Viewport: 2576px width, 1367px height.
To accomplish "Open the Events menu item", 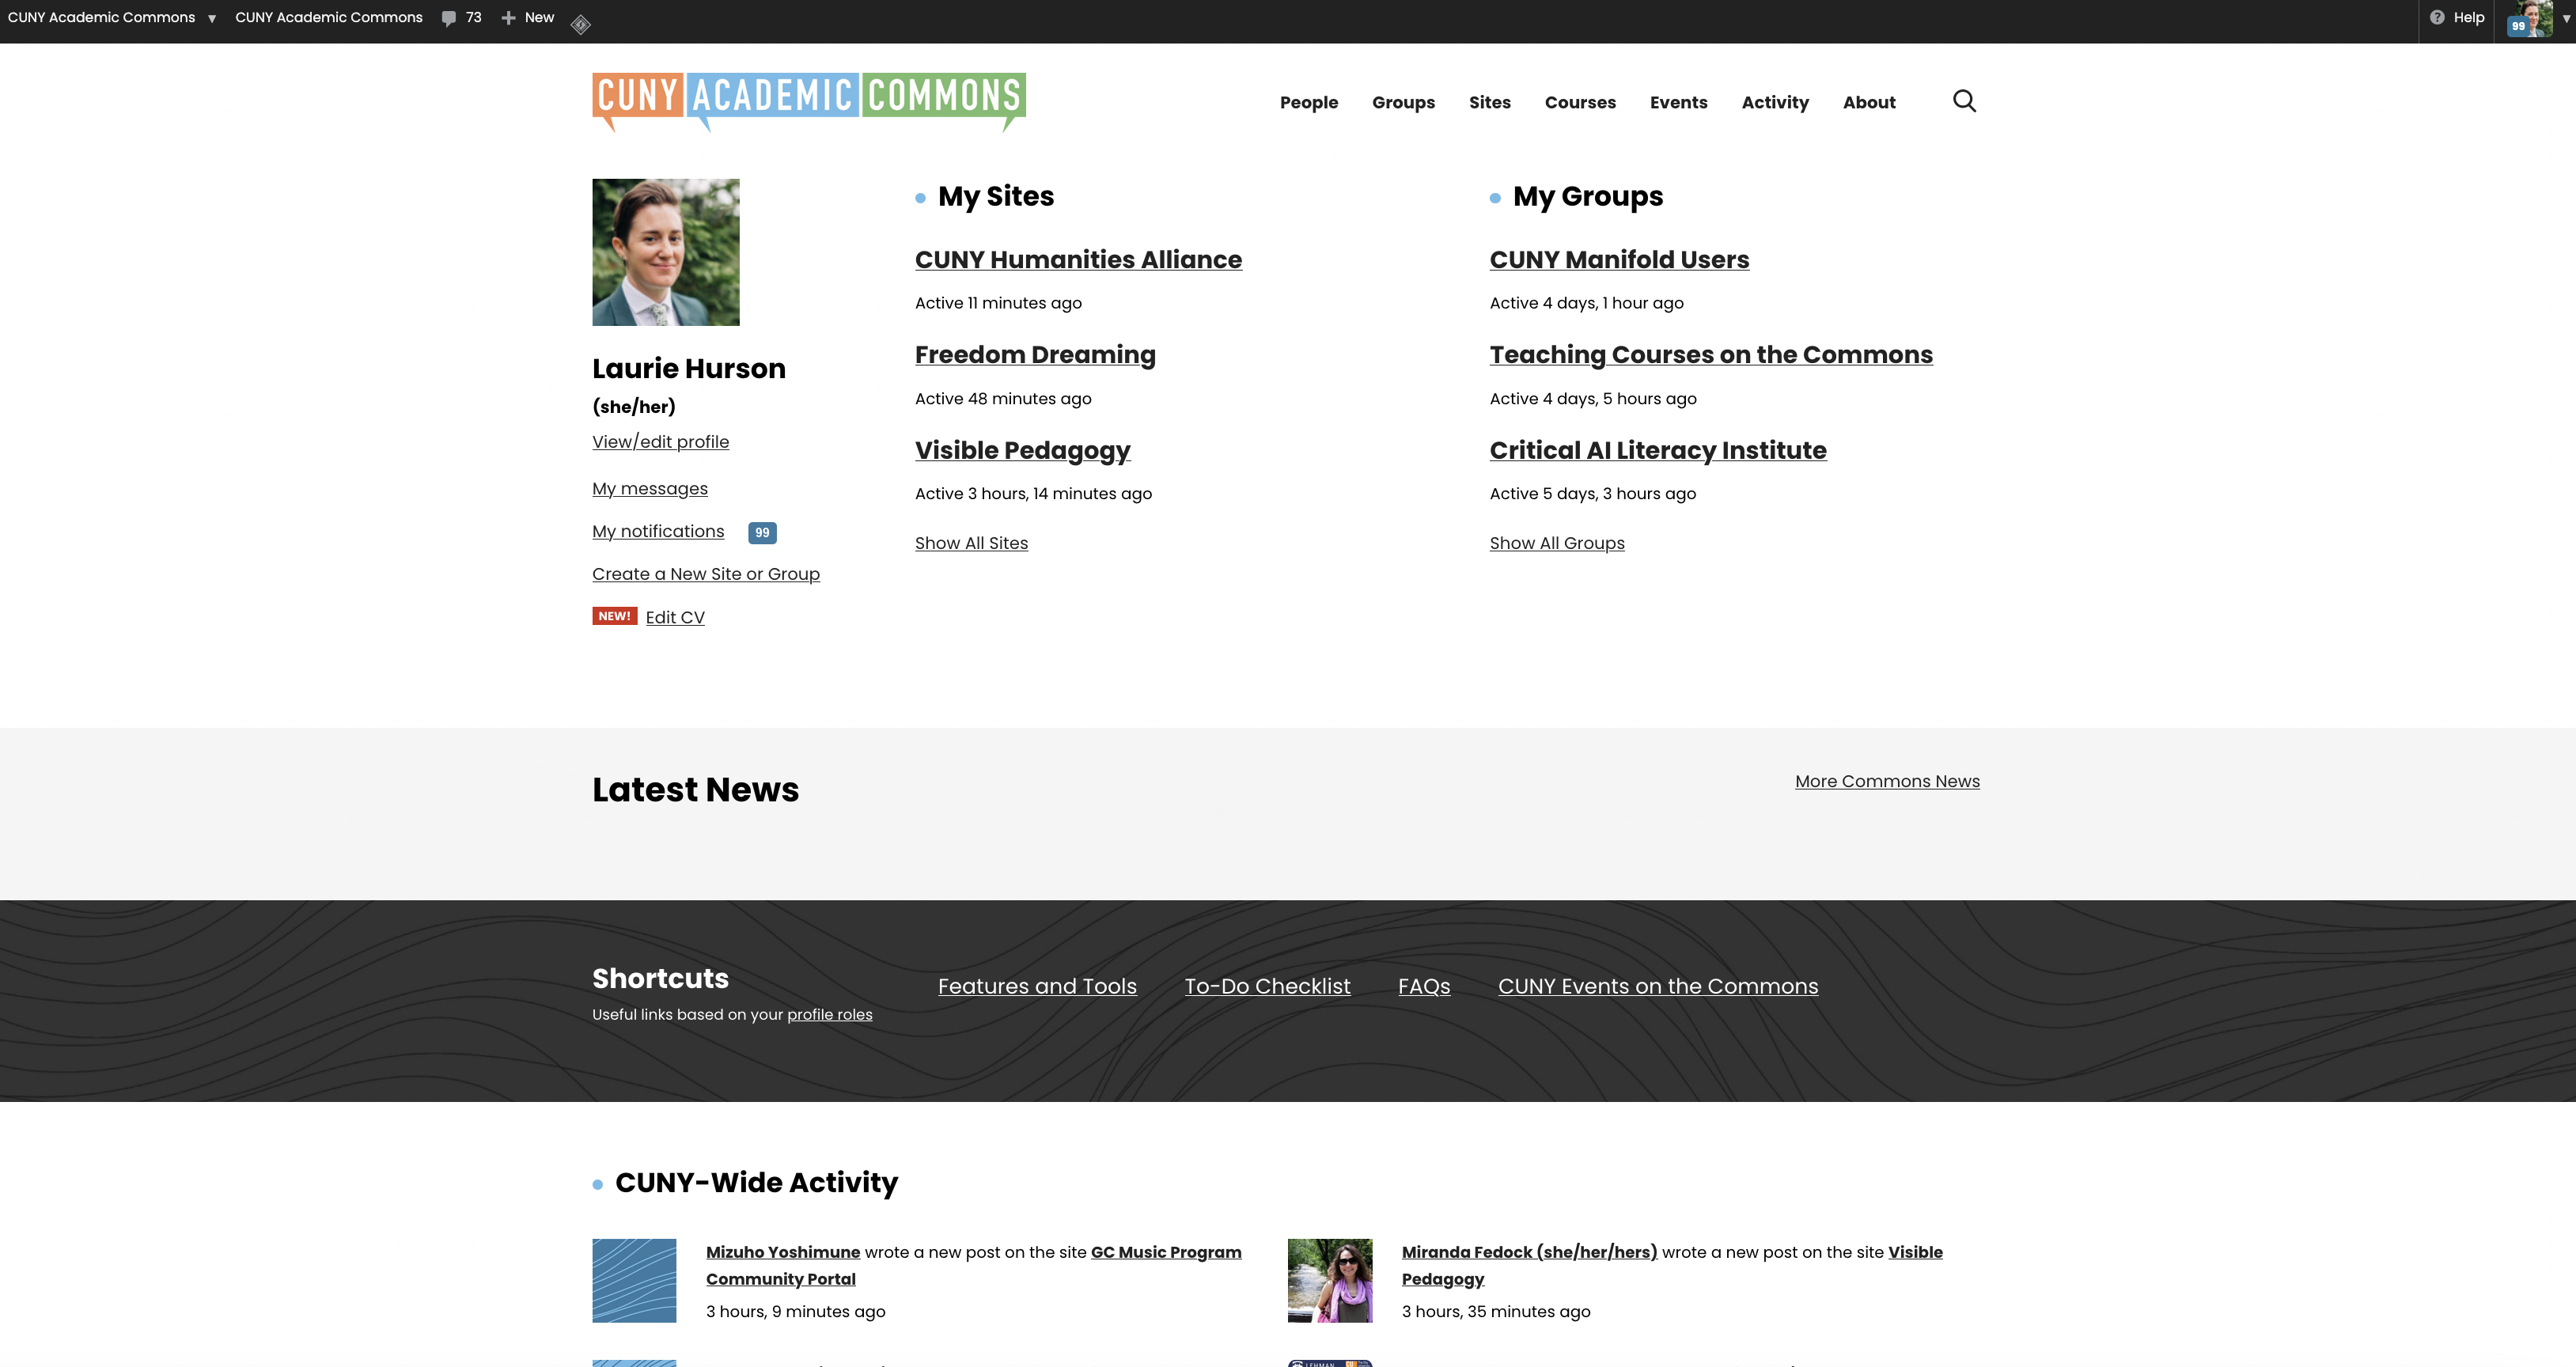I will point(1678,102).
